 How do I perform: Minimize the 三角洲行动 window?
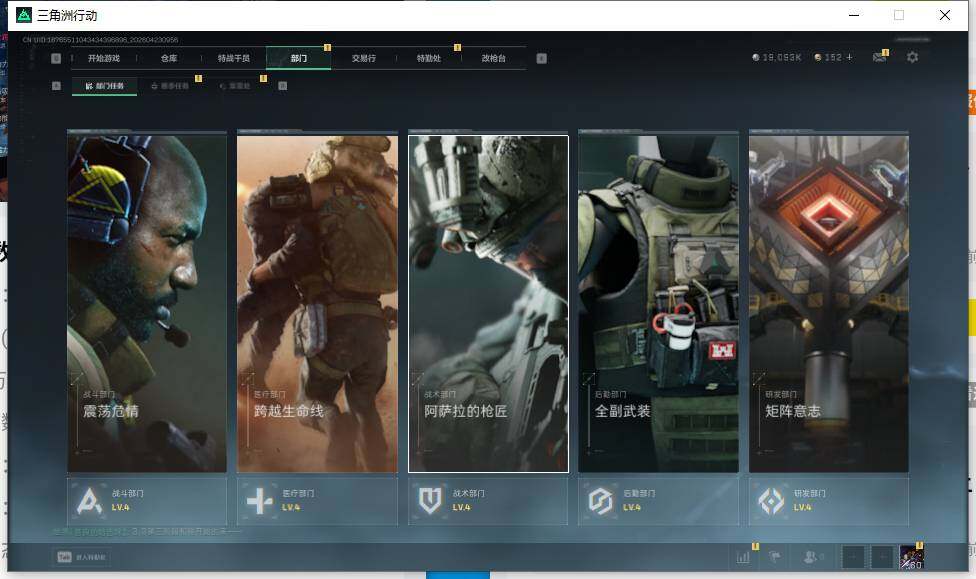tap(854, 15)
